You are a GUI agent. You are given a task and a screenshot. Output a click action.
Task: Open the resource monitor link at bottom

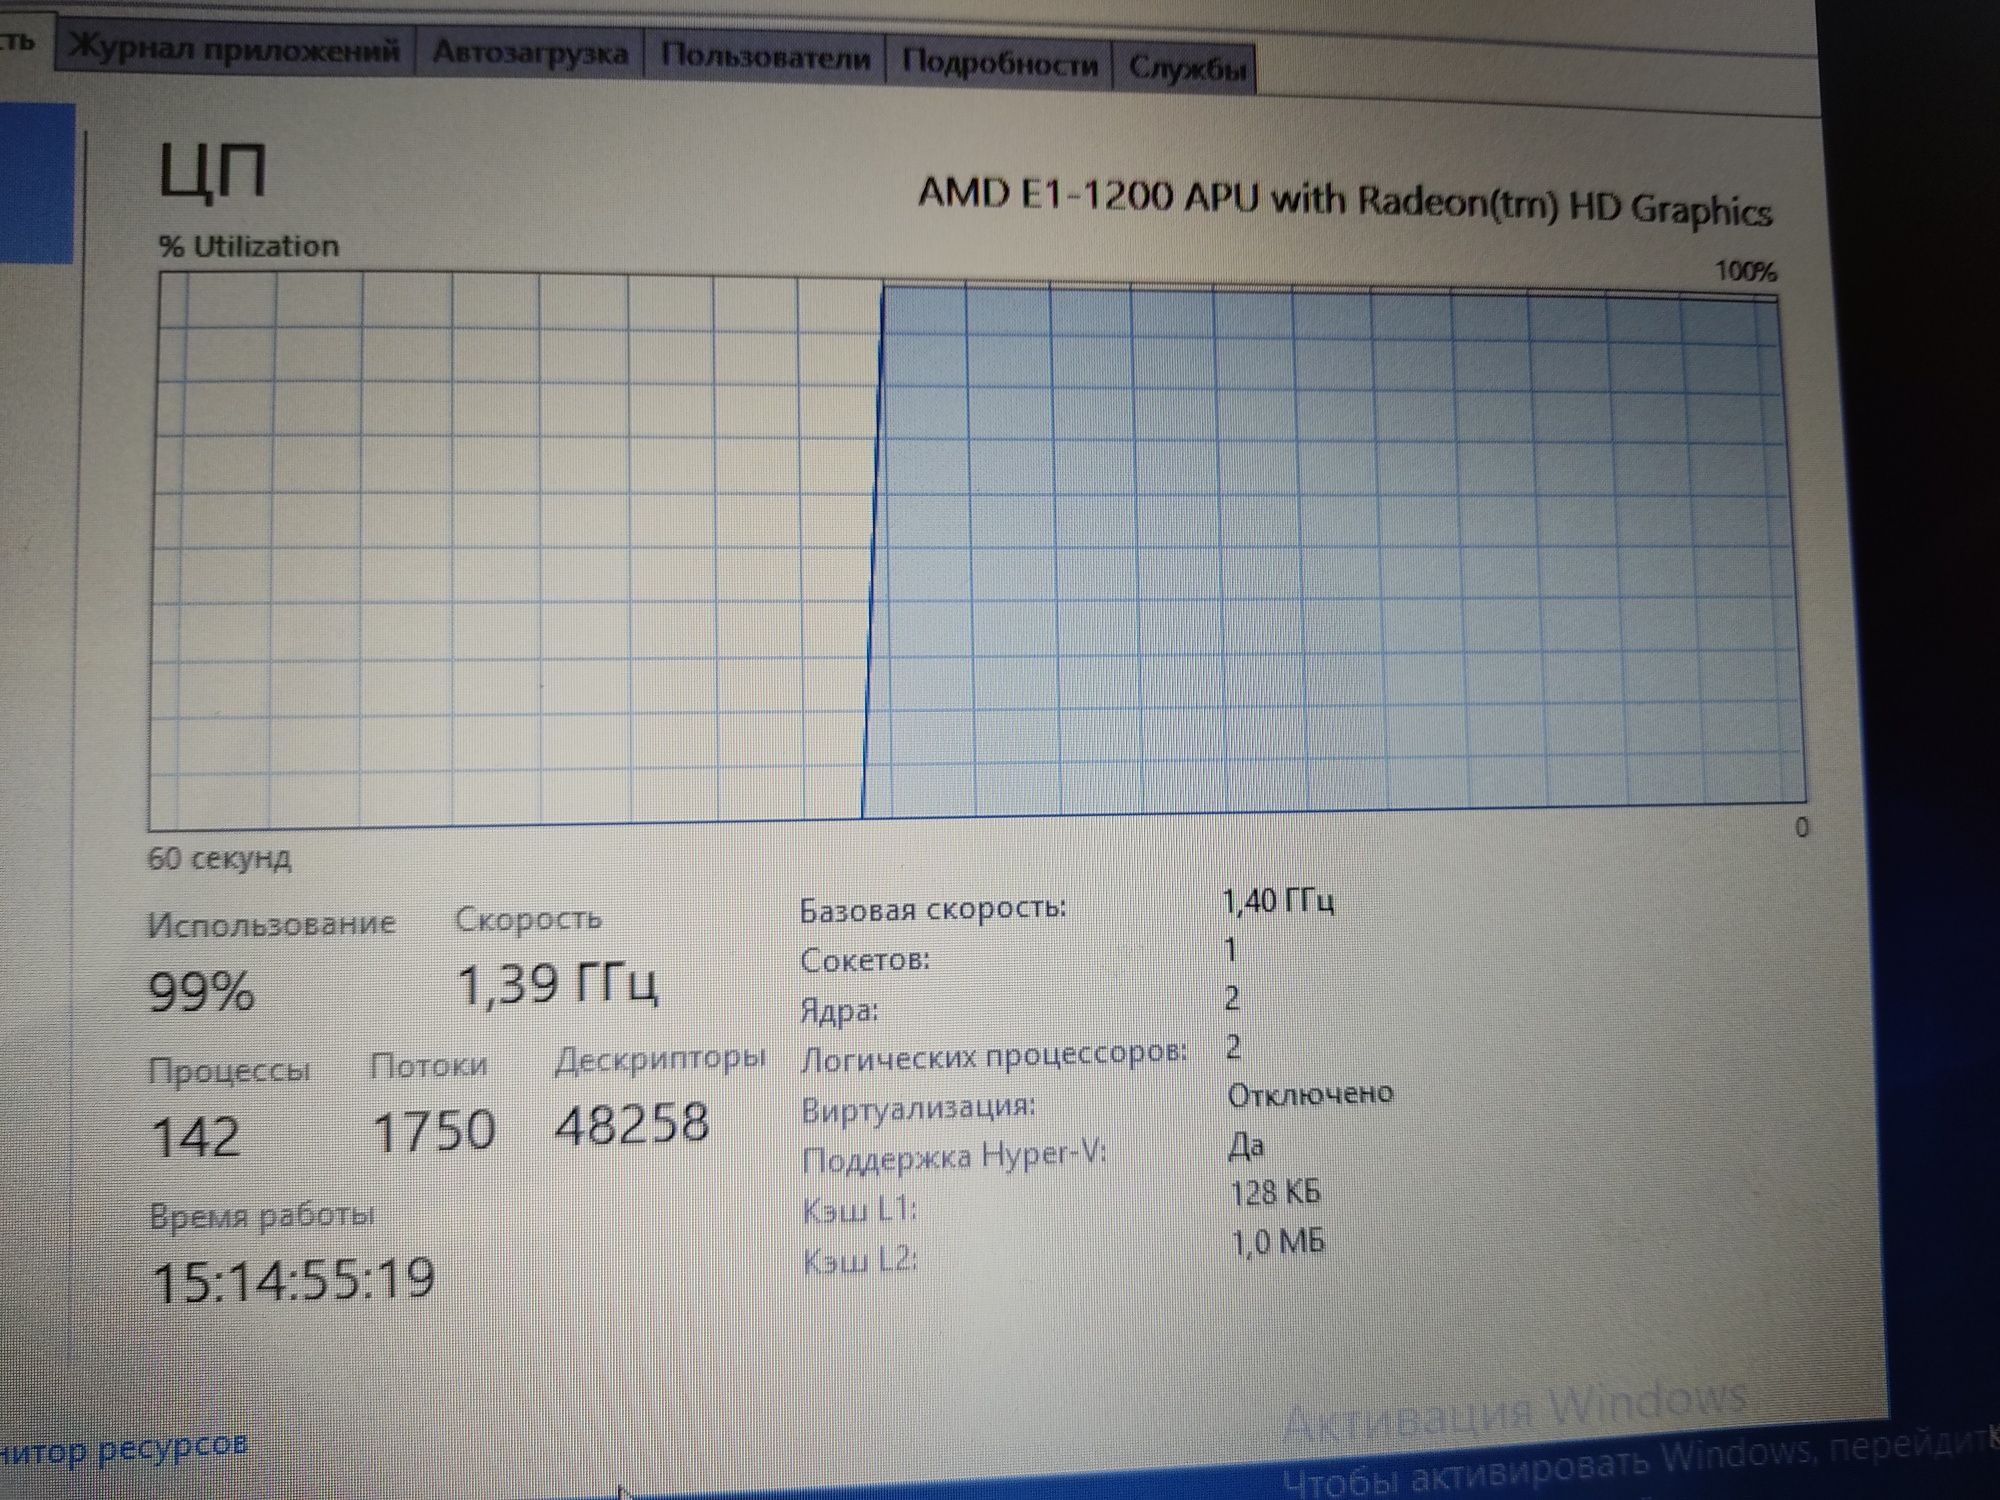[x=123, y=1446]
